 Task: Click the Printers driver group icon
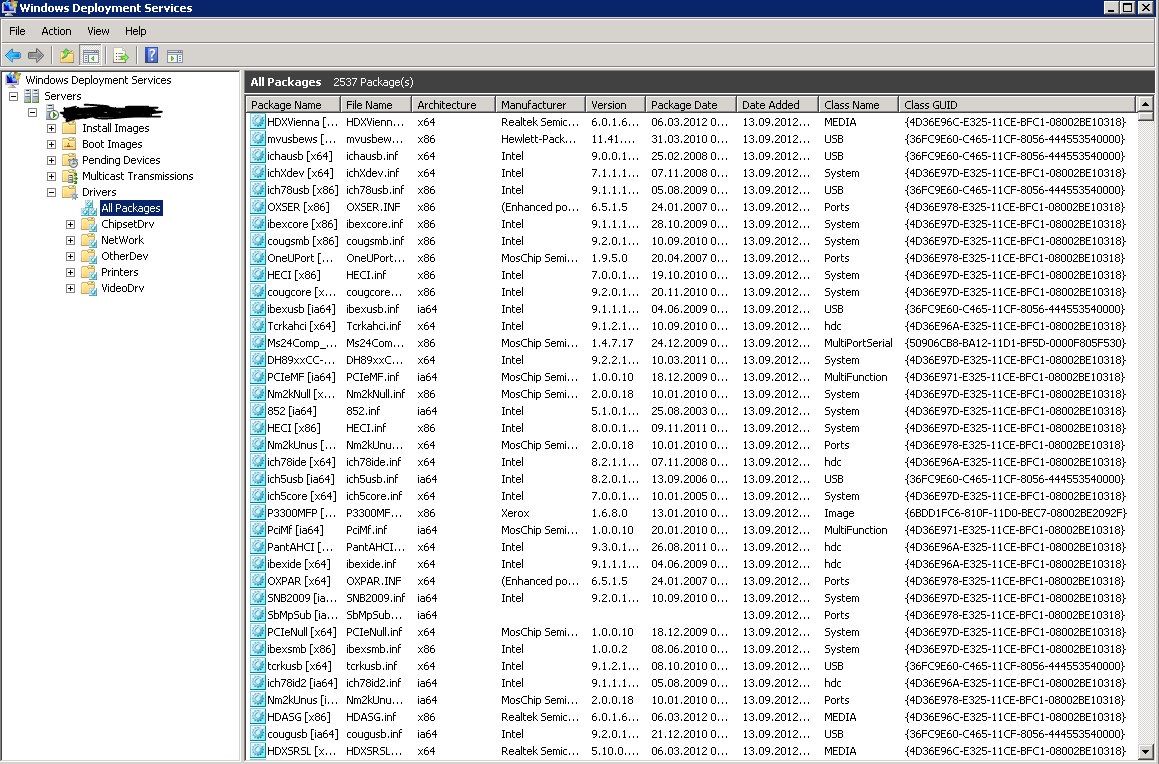point(89,273)
